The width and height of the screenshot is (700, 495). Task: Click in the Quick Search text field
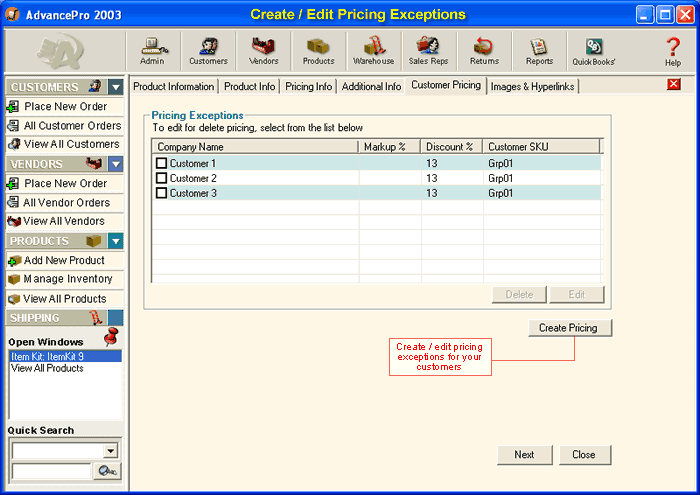pos(51,471)
